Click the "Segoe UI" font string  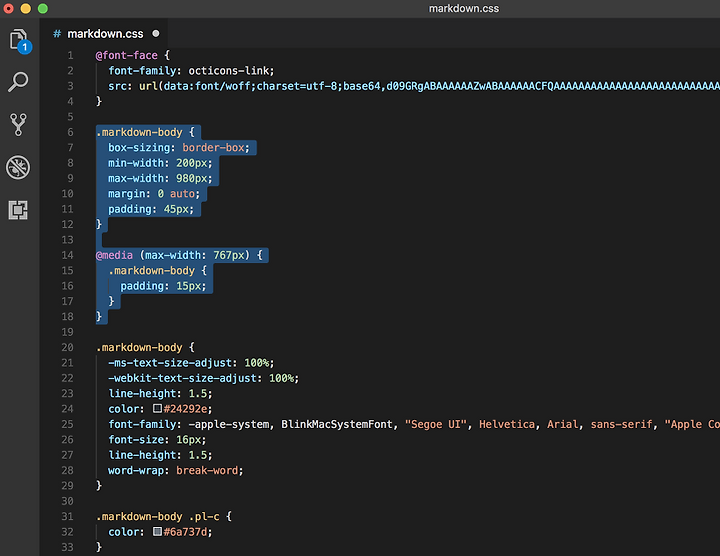point(436,424)
